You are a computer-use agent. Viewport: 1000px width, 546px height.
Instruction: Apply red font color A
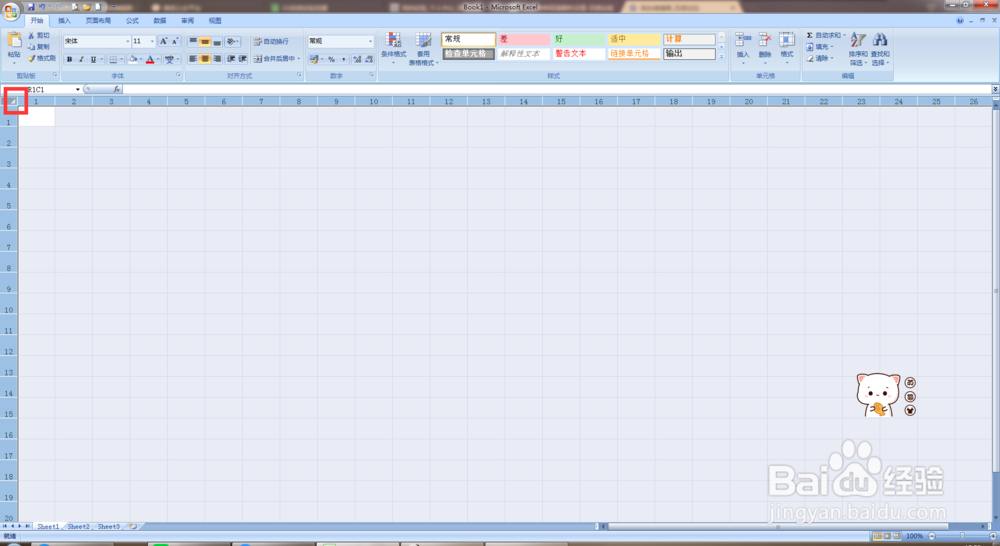point(150,59)
